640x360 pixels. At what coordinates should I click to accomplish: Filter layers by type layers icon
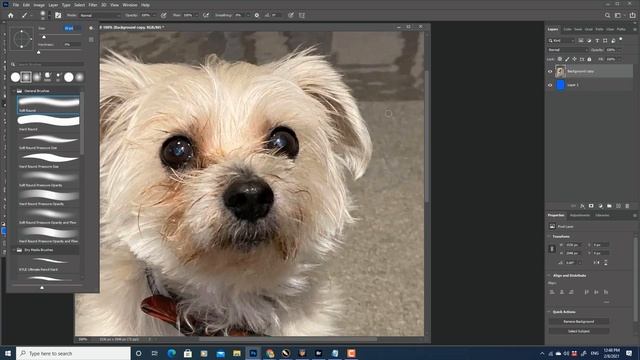[597, 40]
